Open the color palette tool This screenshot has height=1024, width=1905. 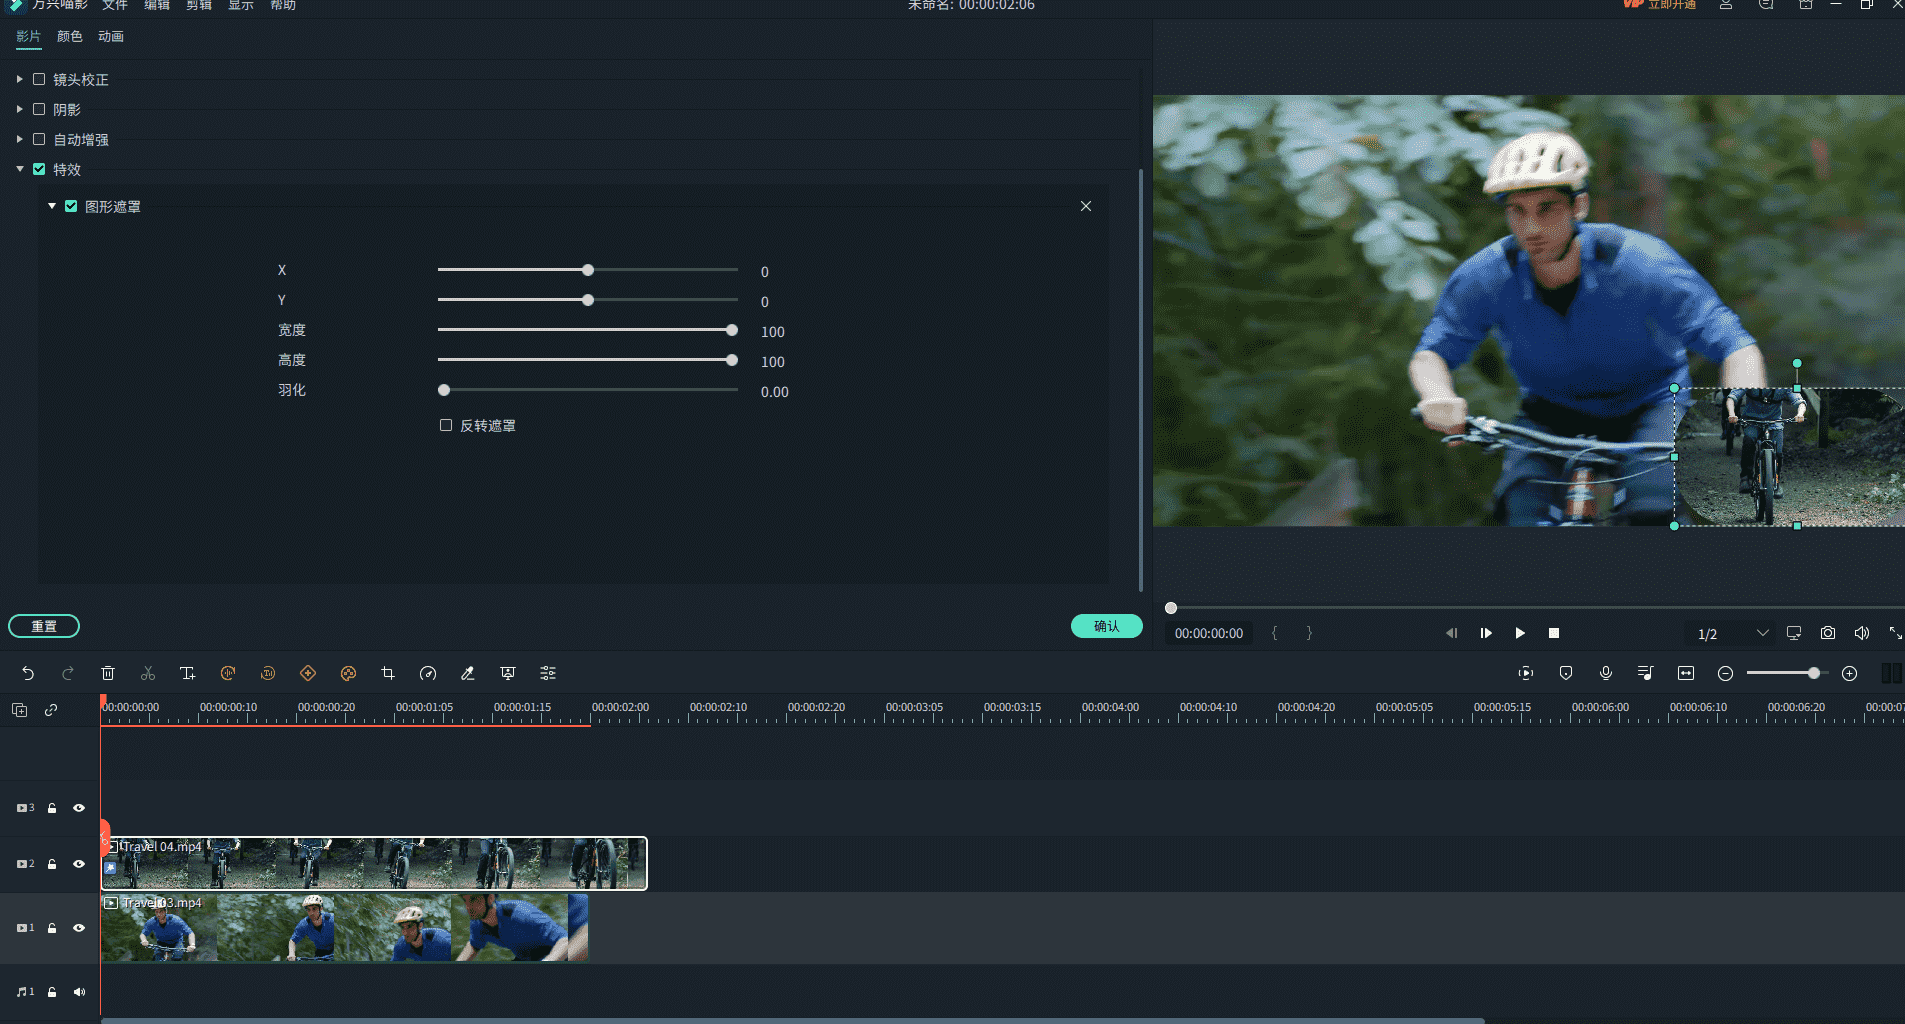pyautogui.click(x=348, y=674)
